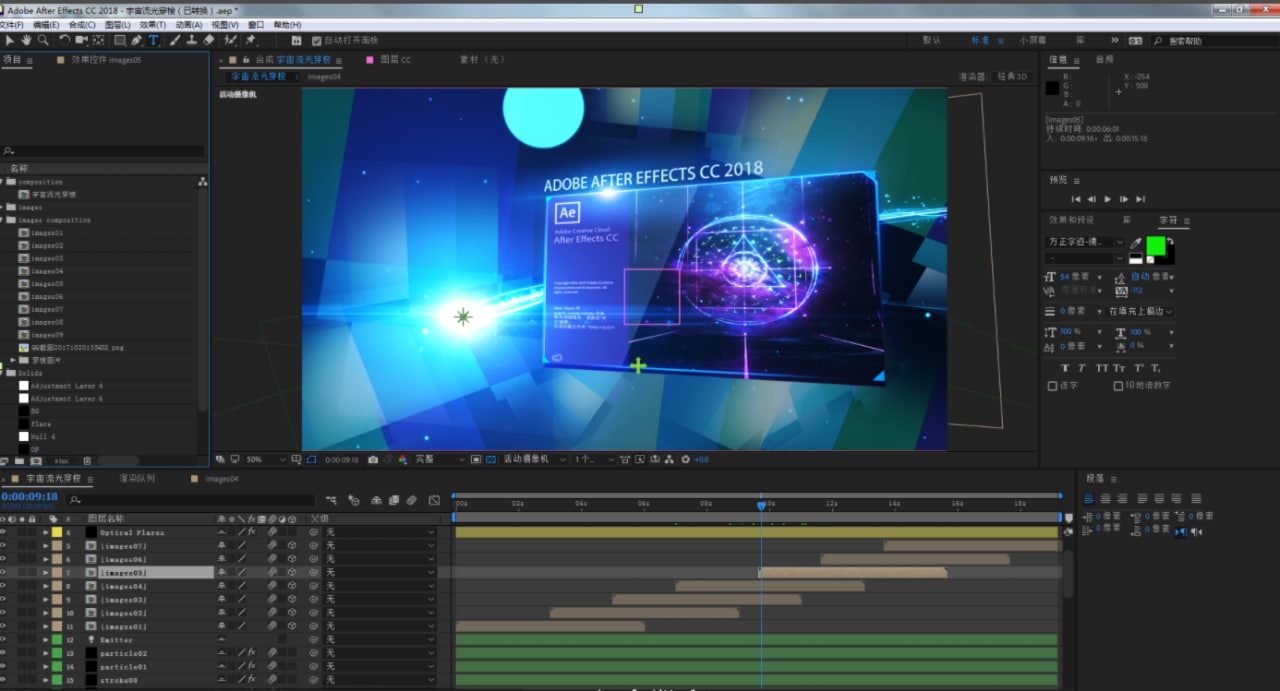The image size is (1280, 691).
Task: Select the Standard workspace
Action: pyautogui.click(x=980, y=41)
